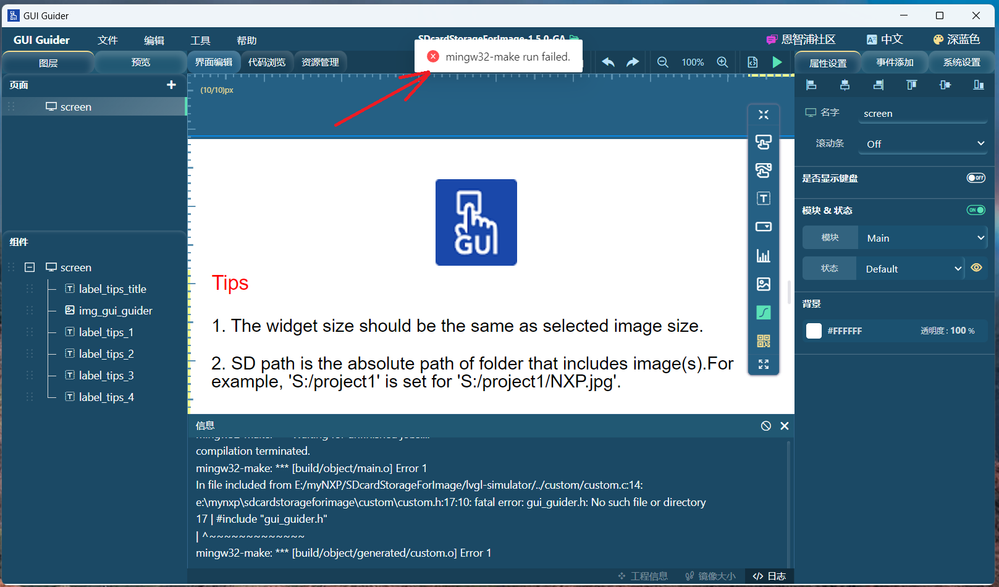This screenshot has width=999, height=587.
Task: Align widgets to vertical center
Action: tap(945, 85)
